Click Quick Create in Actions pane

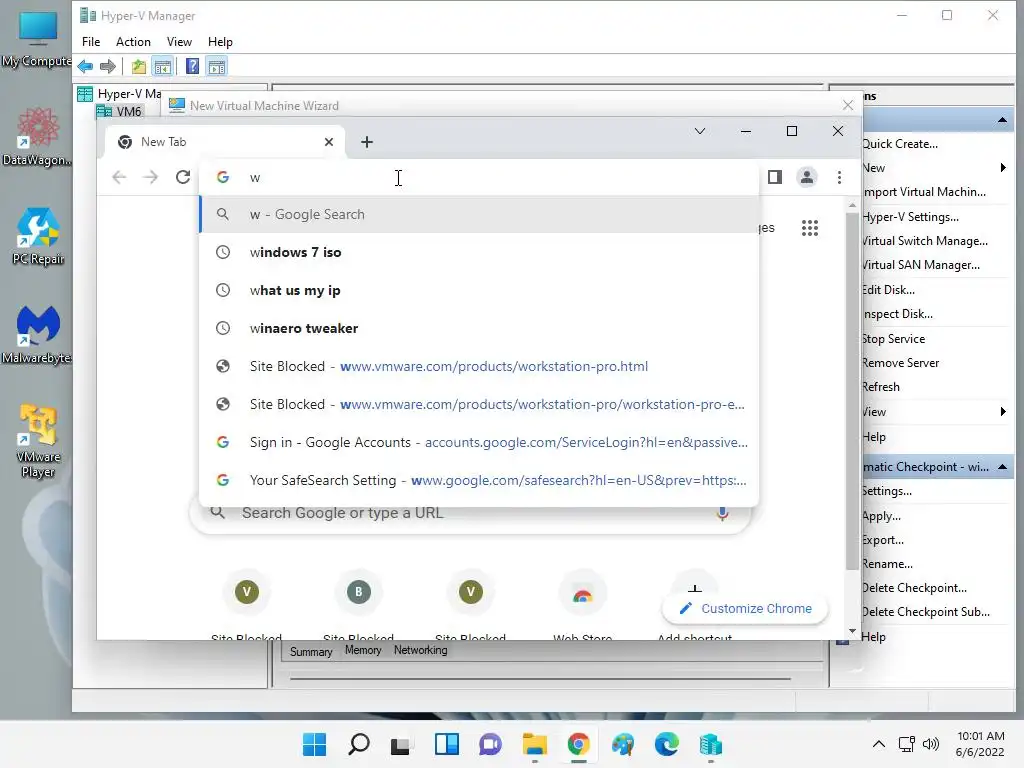(900, 144)
